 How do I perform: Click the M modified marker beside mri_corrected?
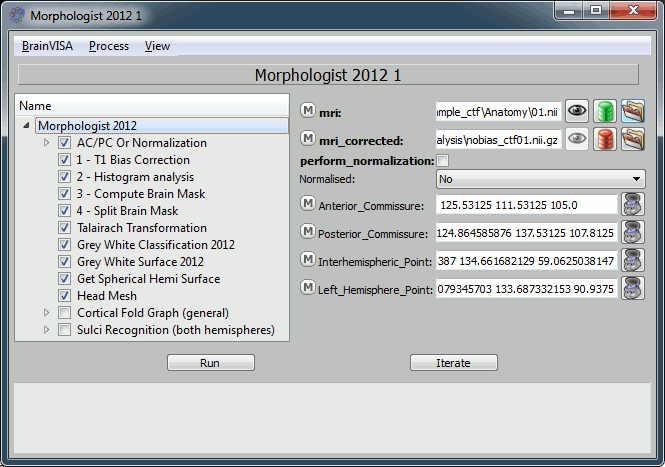tap(308, 138)
